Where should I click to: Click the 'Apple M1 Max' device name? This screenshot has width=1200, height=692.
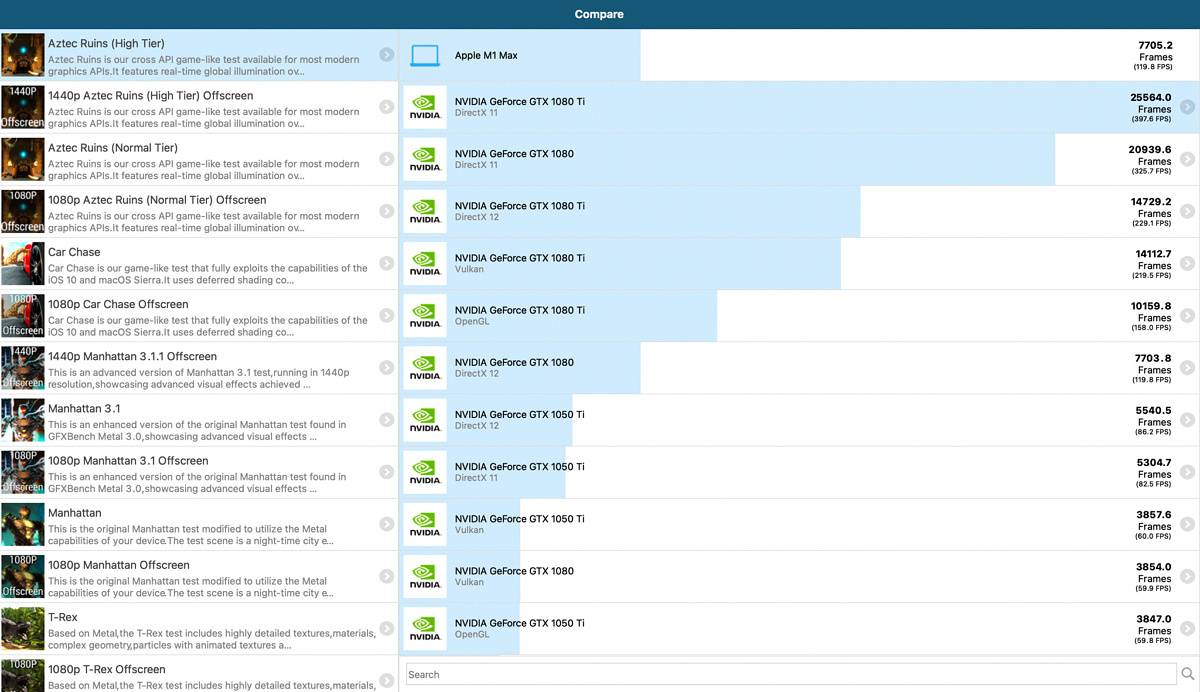[486, 56]
